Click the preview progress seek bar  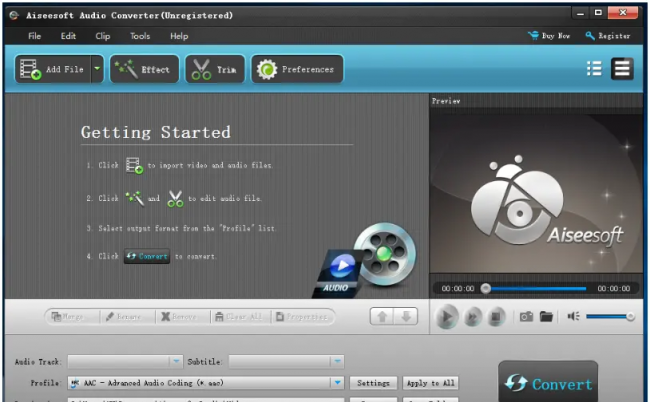coord(535,288)
